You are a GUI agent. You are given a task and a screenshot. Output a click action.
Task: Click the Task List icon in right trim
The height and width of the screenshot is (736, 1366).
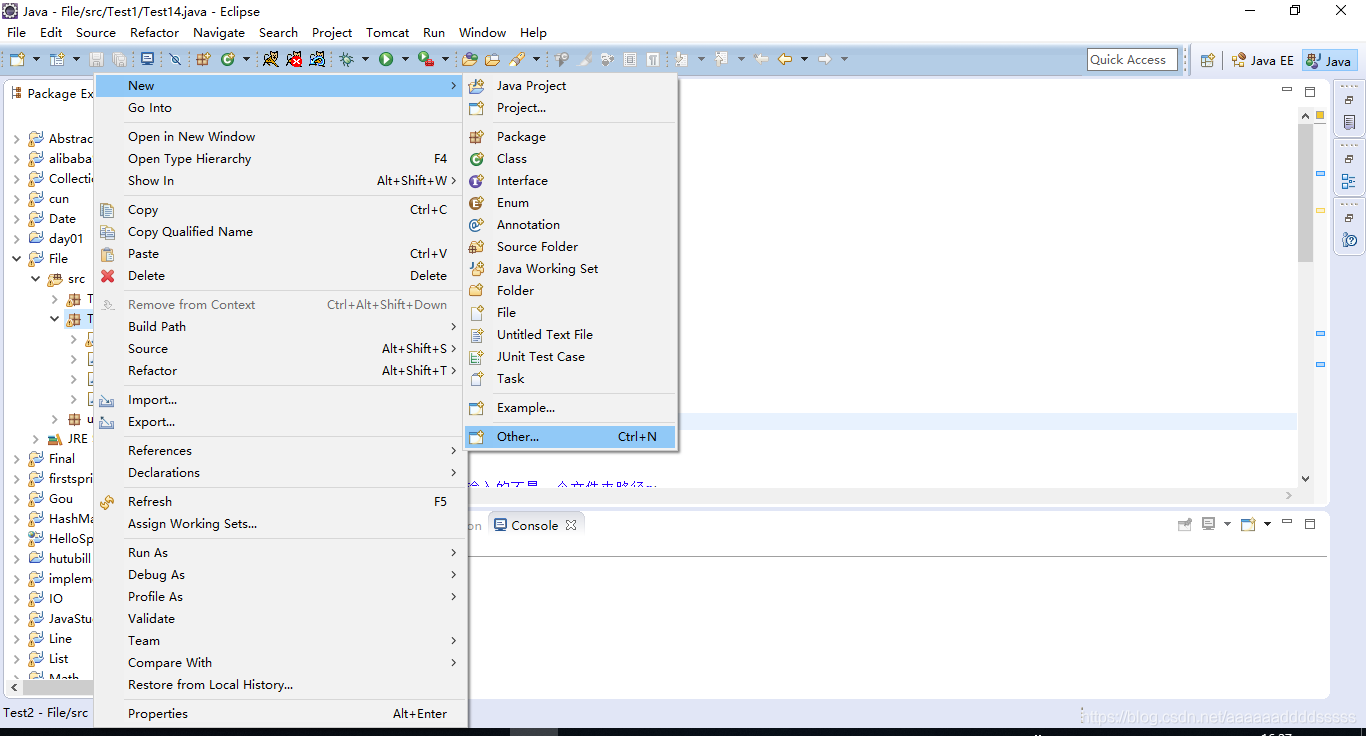pyautogui.click(x=1349, y=122)
